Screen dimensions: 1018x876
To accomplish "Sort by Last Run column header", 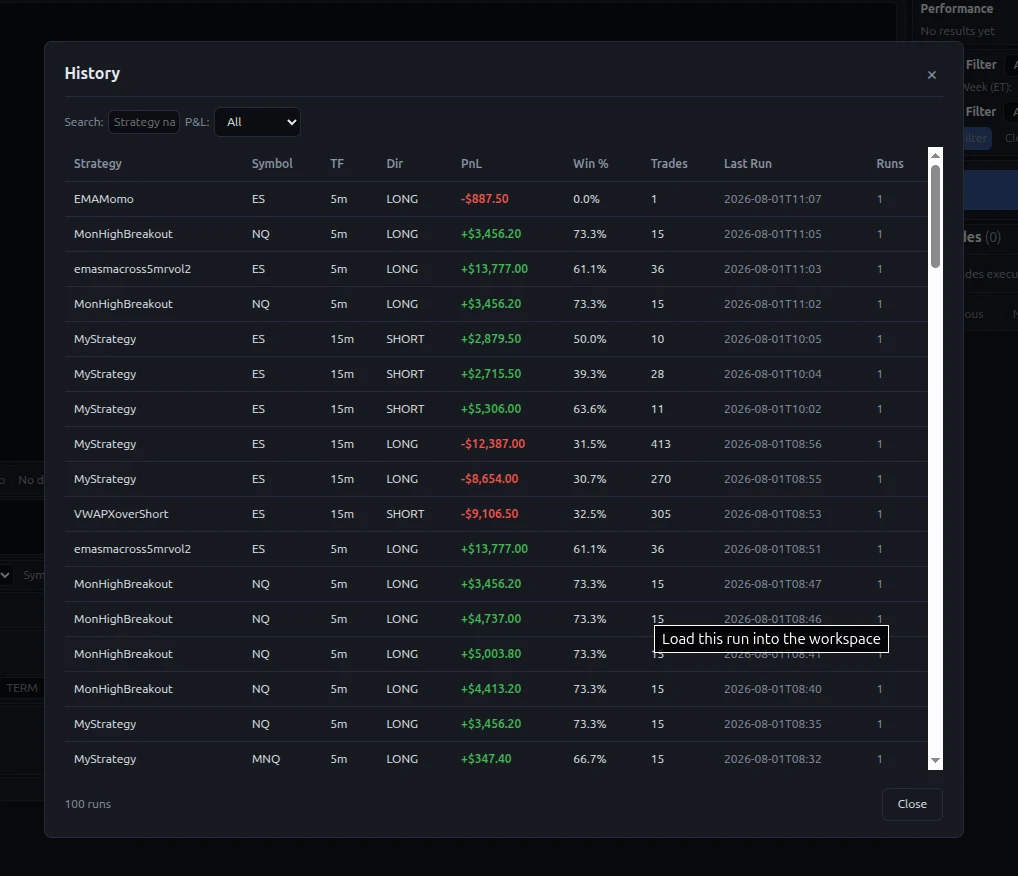I will tap(748, 164).
